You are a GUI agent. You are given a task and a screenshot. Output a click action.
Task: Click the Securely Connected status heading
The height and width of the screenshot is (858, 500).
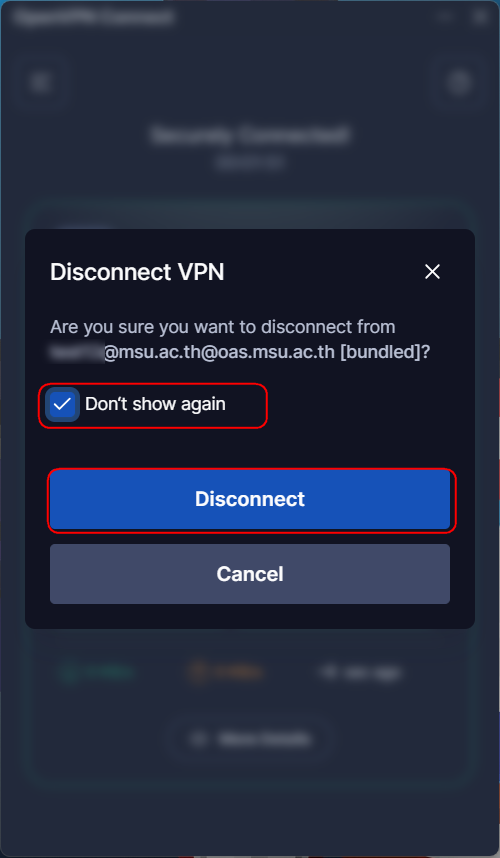point(250,135)
